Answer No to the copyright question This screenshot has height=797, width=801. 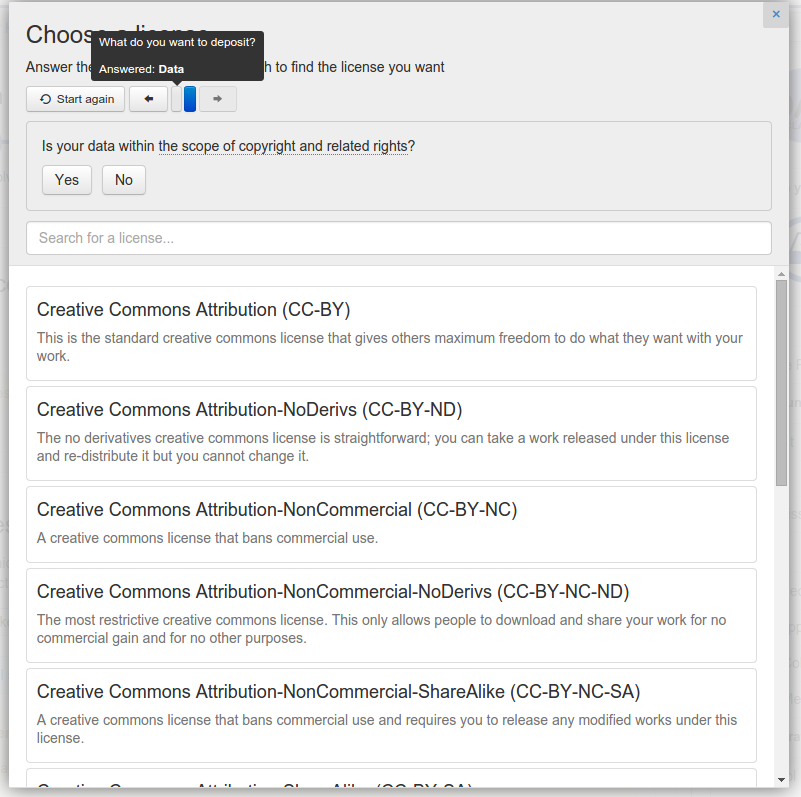pyautogui.click(x=124, y=180)
